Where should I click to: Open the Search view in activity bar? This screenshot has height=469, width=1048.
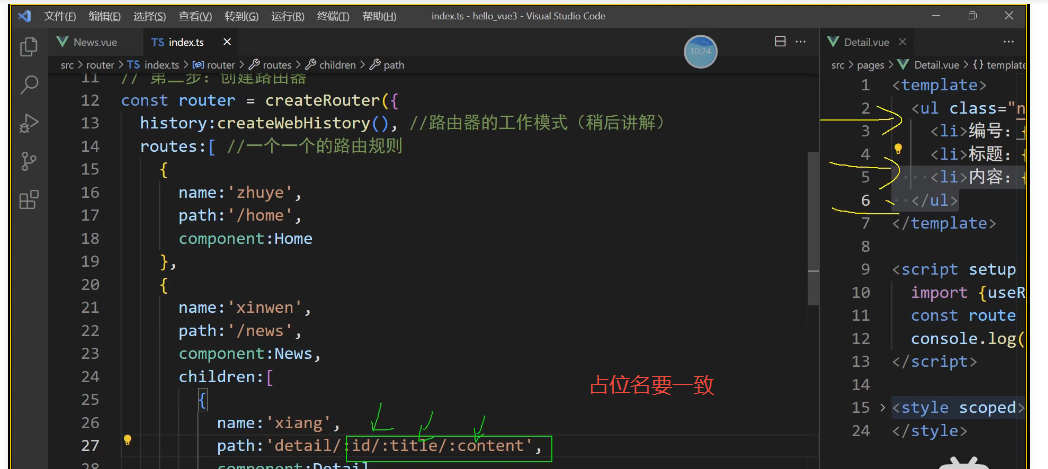(x=29, y=85)
